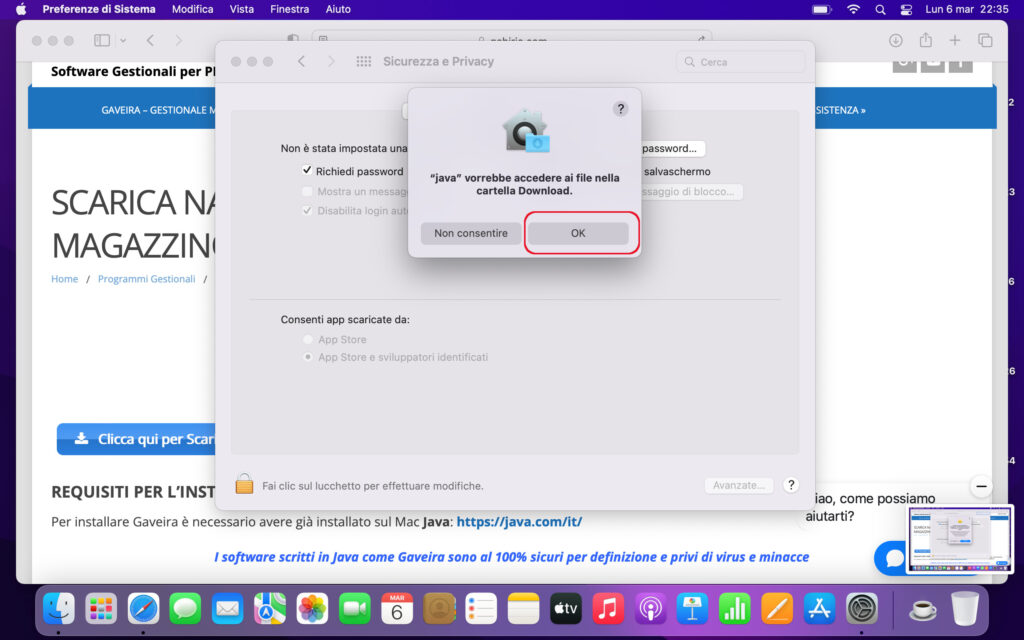Open the screenshot preview thumbnail
1024x640 pixels.
(960, 539)
